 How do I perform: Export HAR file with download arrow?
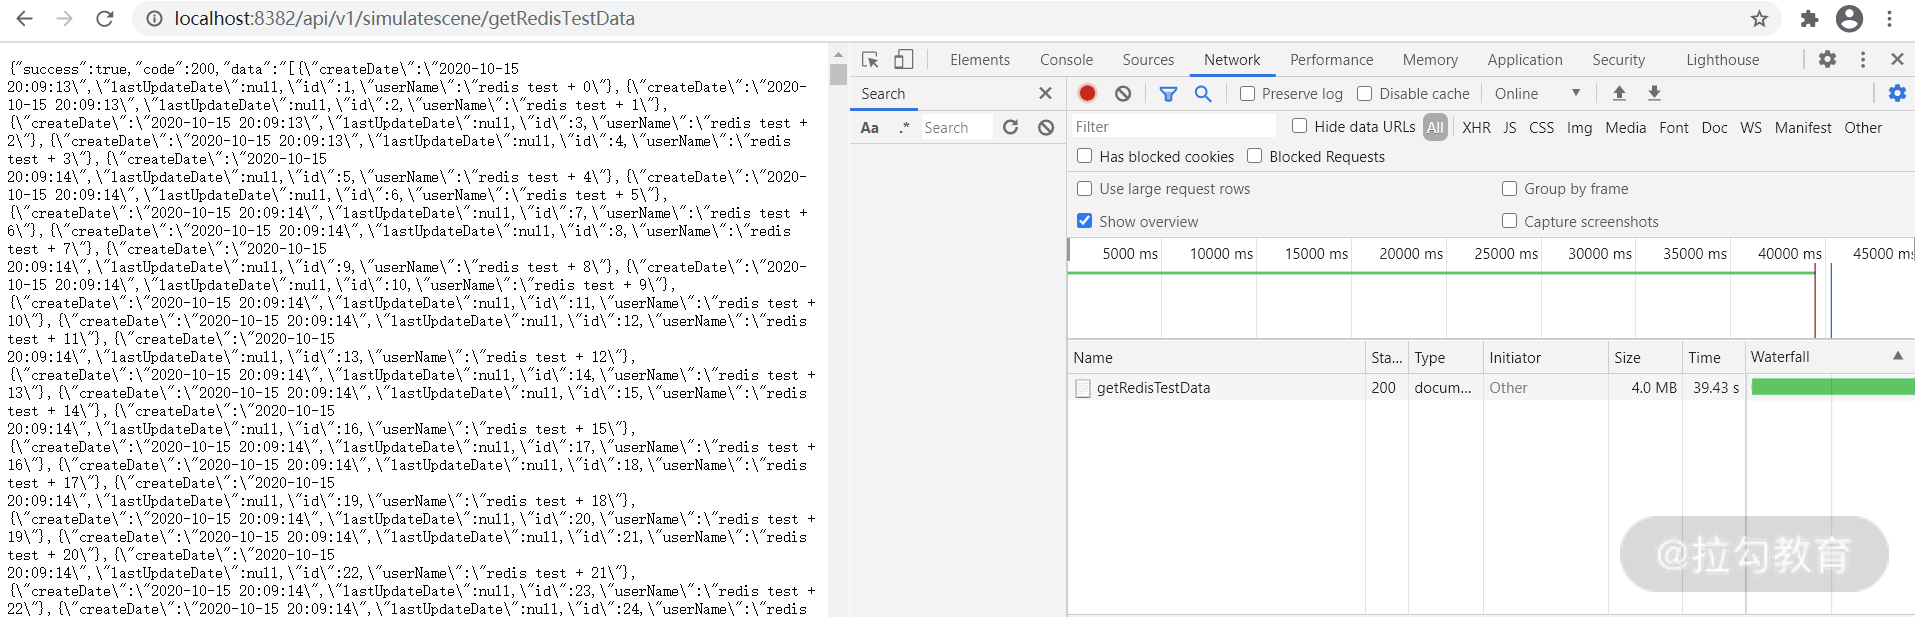[1654, 93]
